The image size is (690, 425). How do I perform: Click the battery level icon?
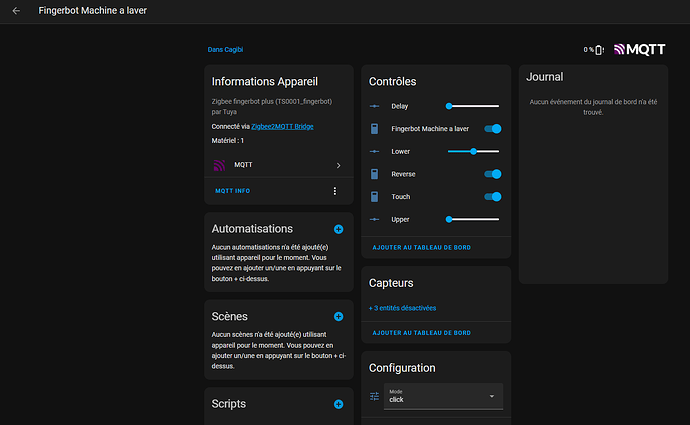(599, 50)
